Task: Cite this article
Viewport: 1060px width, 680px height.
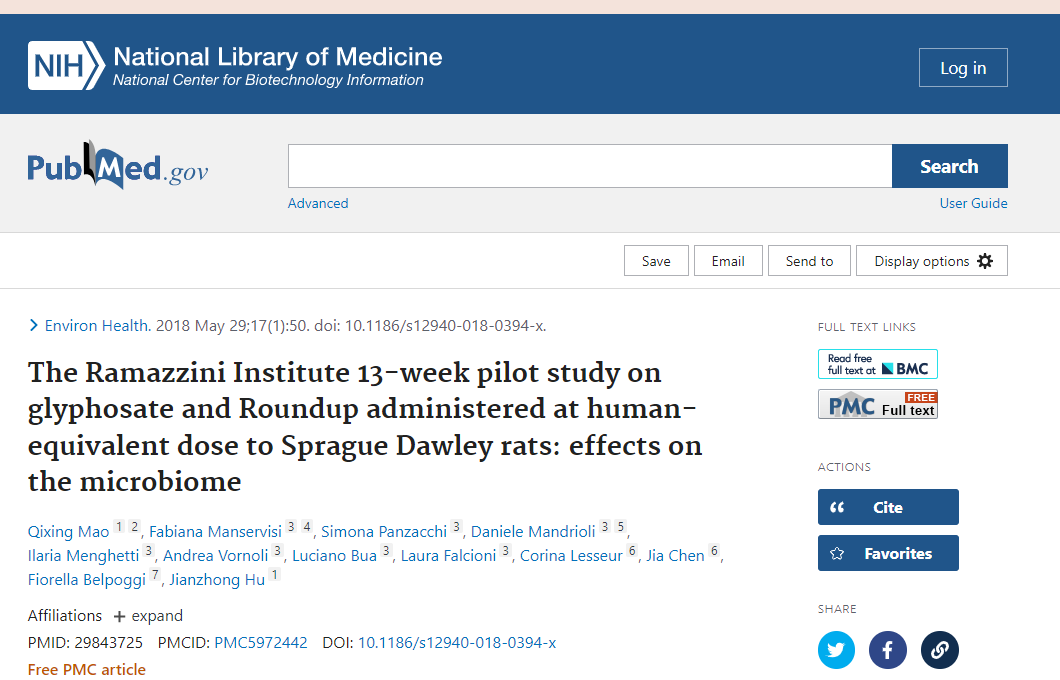Action: click(x=887, y=507)
